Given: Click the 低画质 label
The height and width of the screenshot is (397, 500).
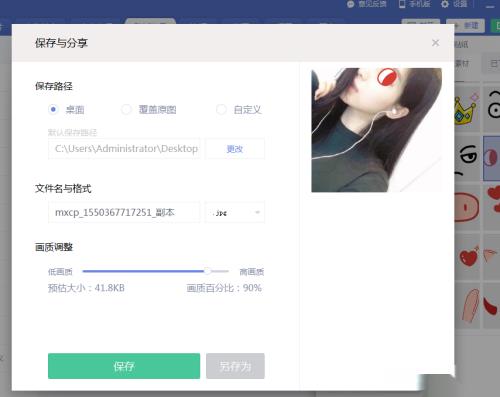Looking at the screenshot, I should [60, 272].
